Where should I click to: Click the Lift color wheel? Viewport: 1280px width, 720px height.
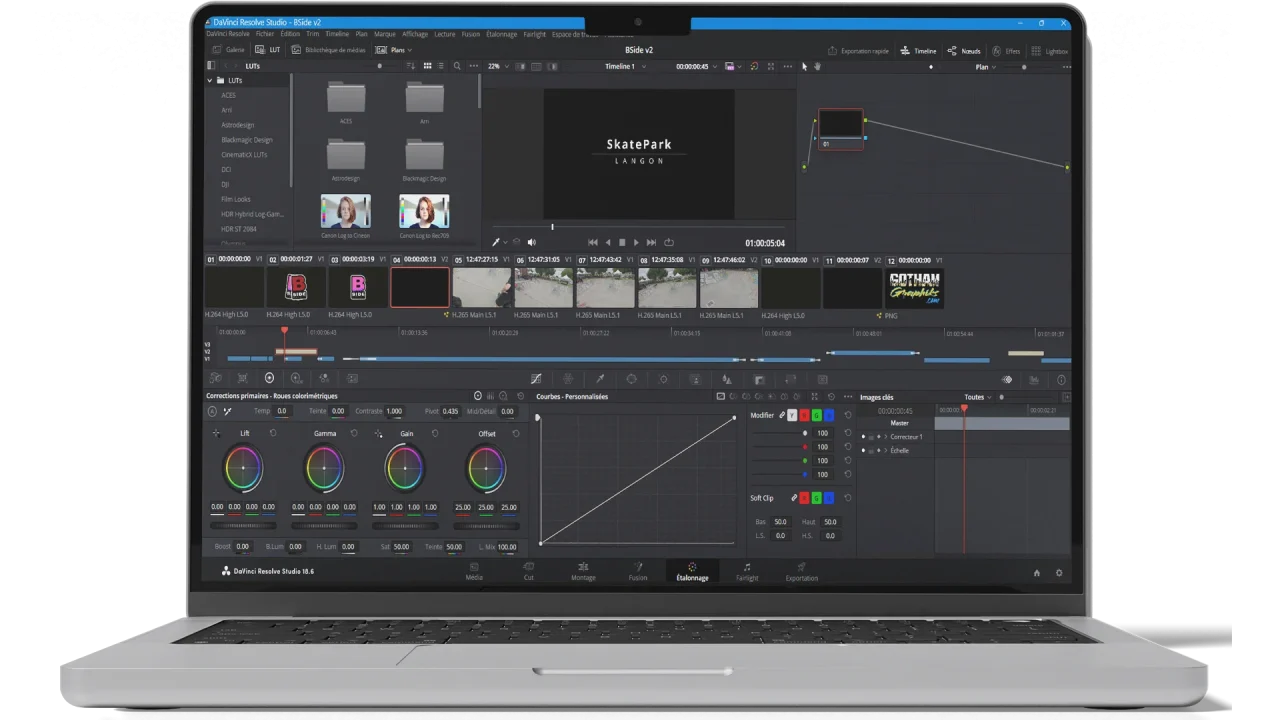(243, 469)
